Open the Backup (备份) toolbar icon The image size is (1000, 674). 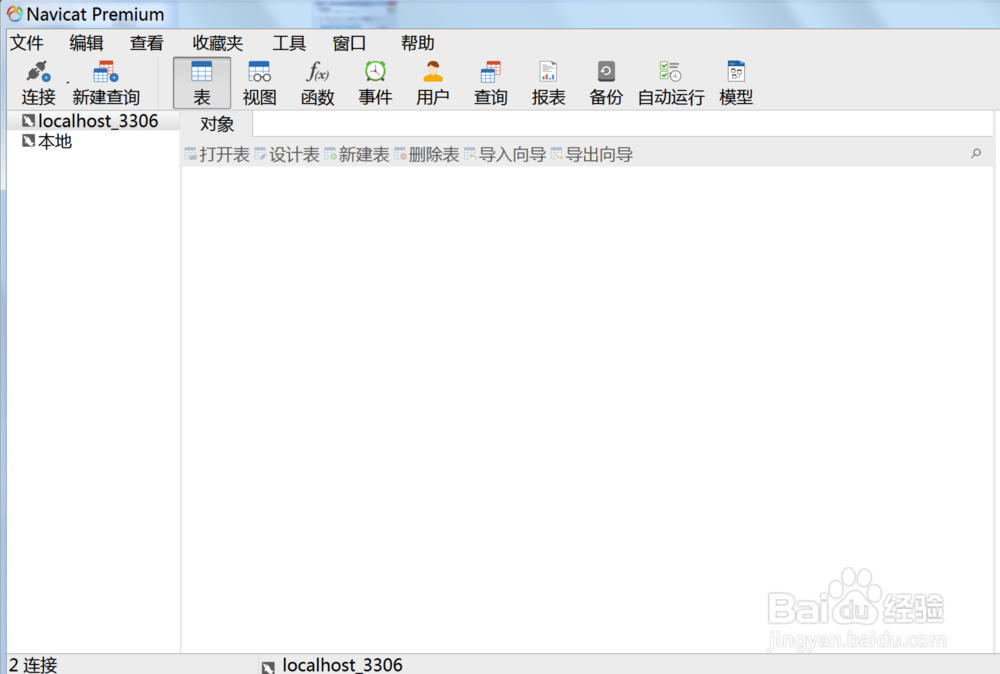[x=606, y=71]
